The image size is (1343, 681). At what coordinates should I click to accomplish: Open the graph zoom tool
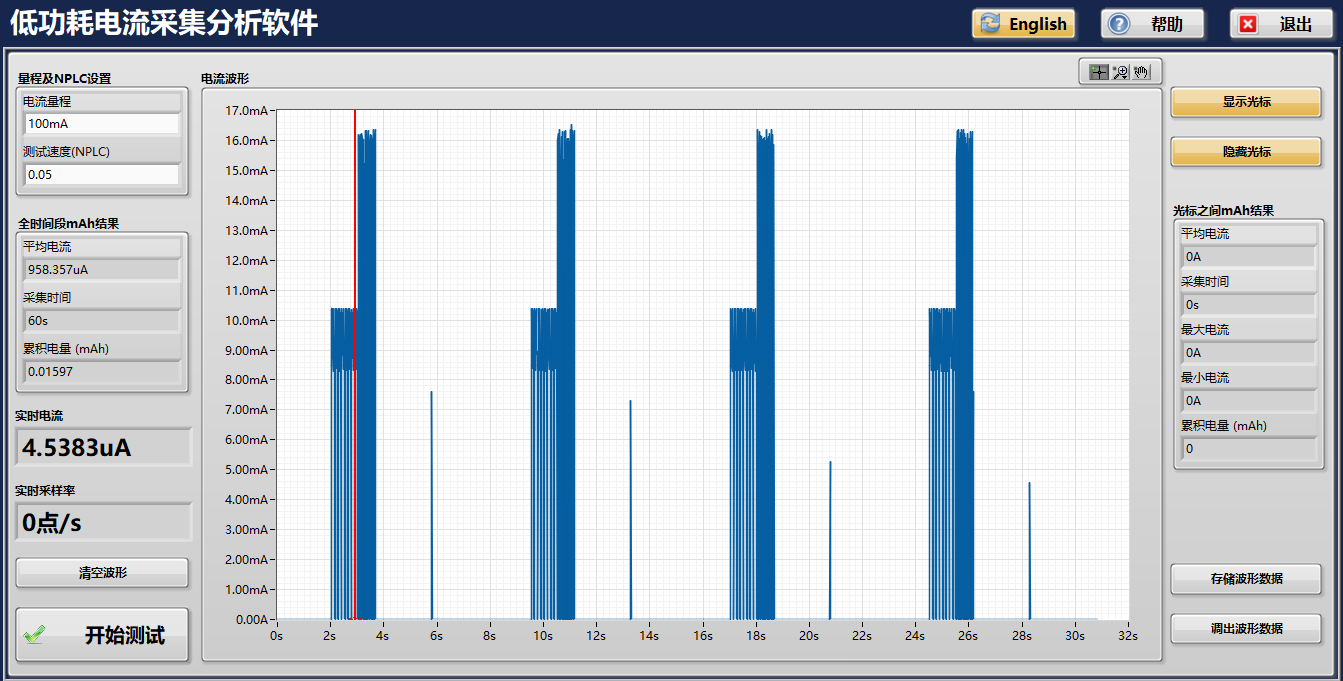tap(1121, 72)
